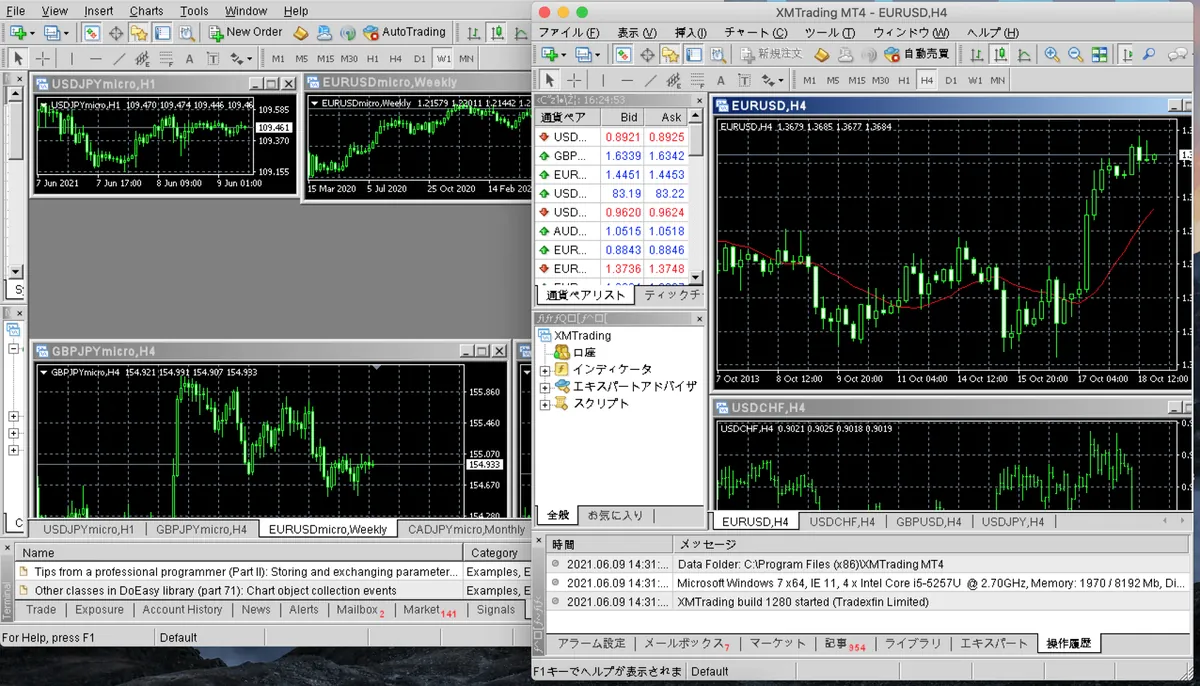Viewport: 1200px width, 686px height.
Task: Click the 新規注文 button in XMTrading toolbar
Action: [x=770, y=55]
